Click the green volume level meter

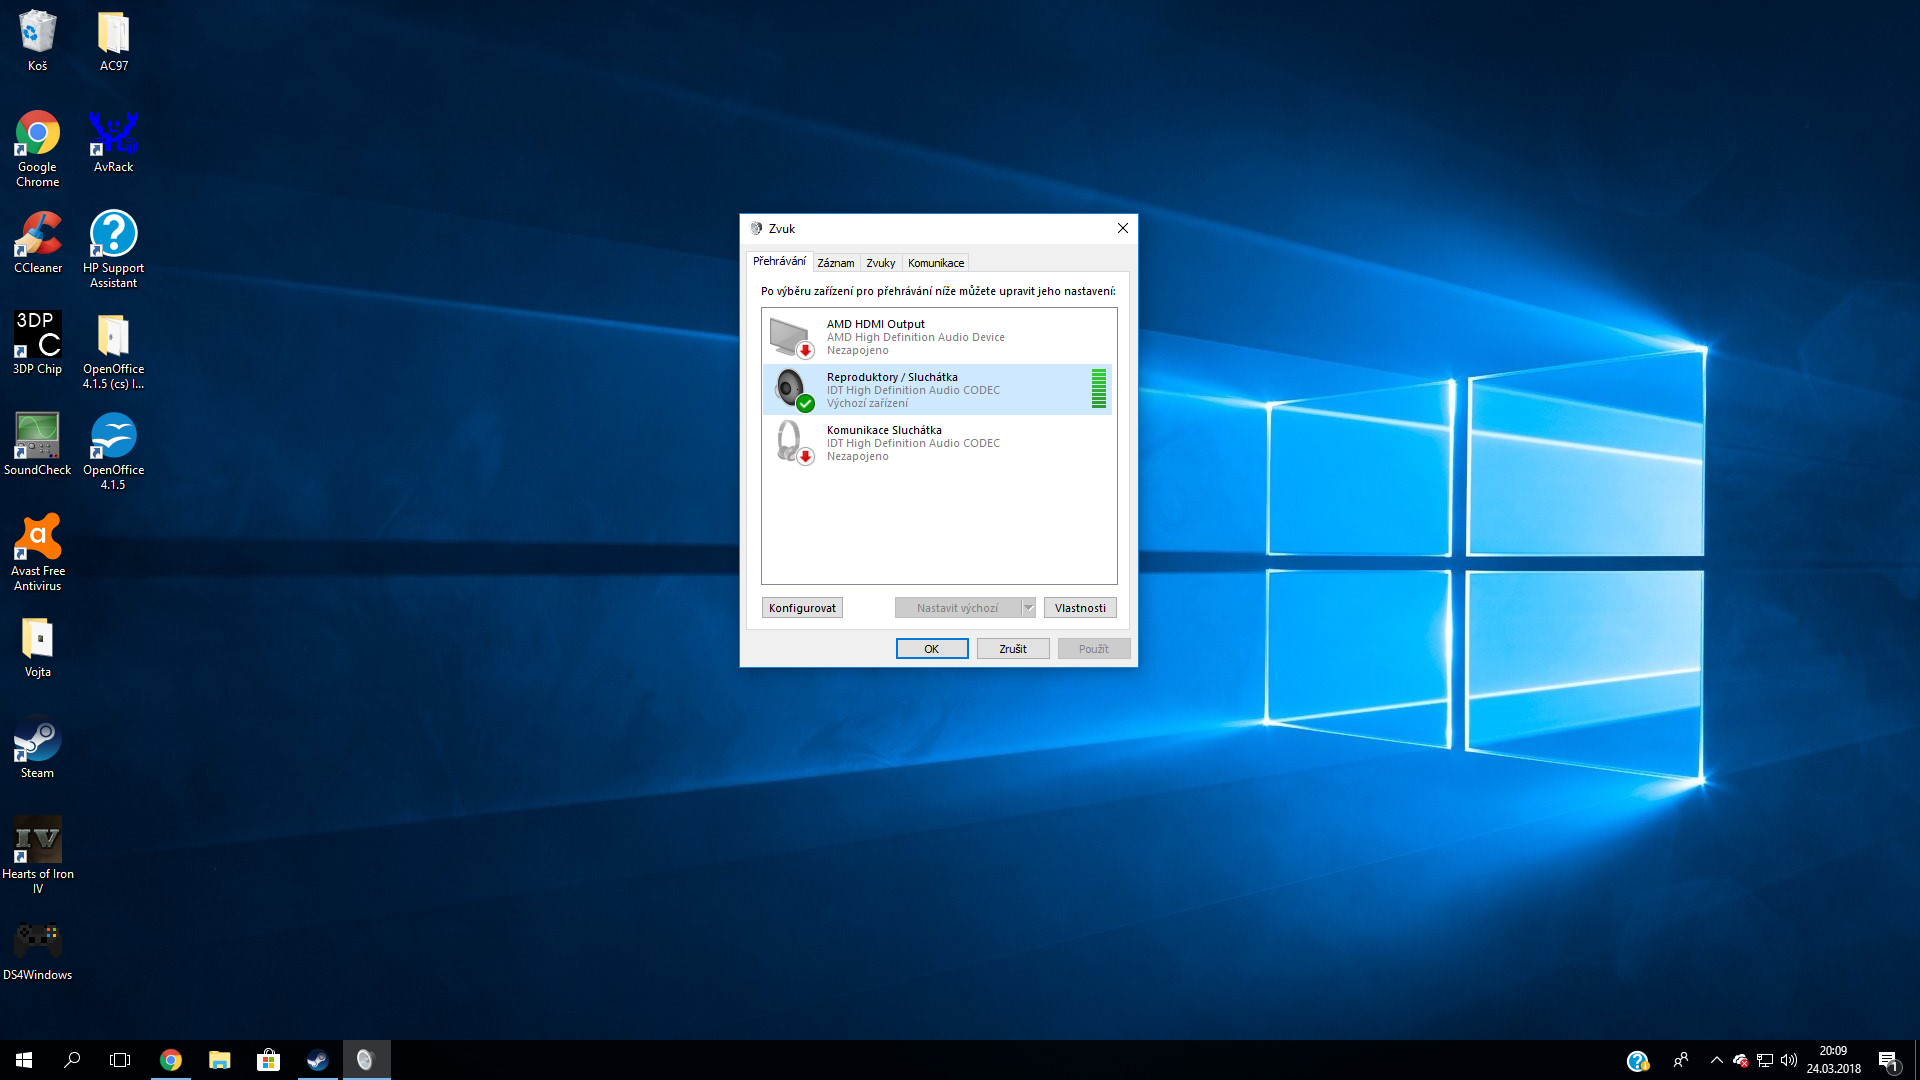point(1098,389)
